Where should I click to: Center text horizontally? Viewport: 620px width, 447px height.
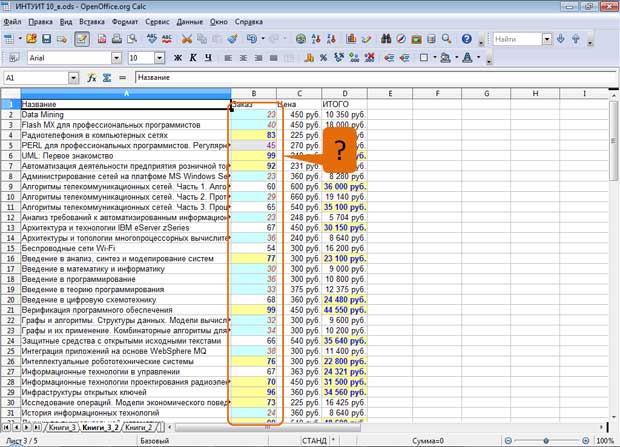[x=243, y=58]
